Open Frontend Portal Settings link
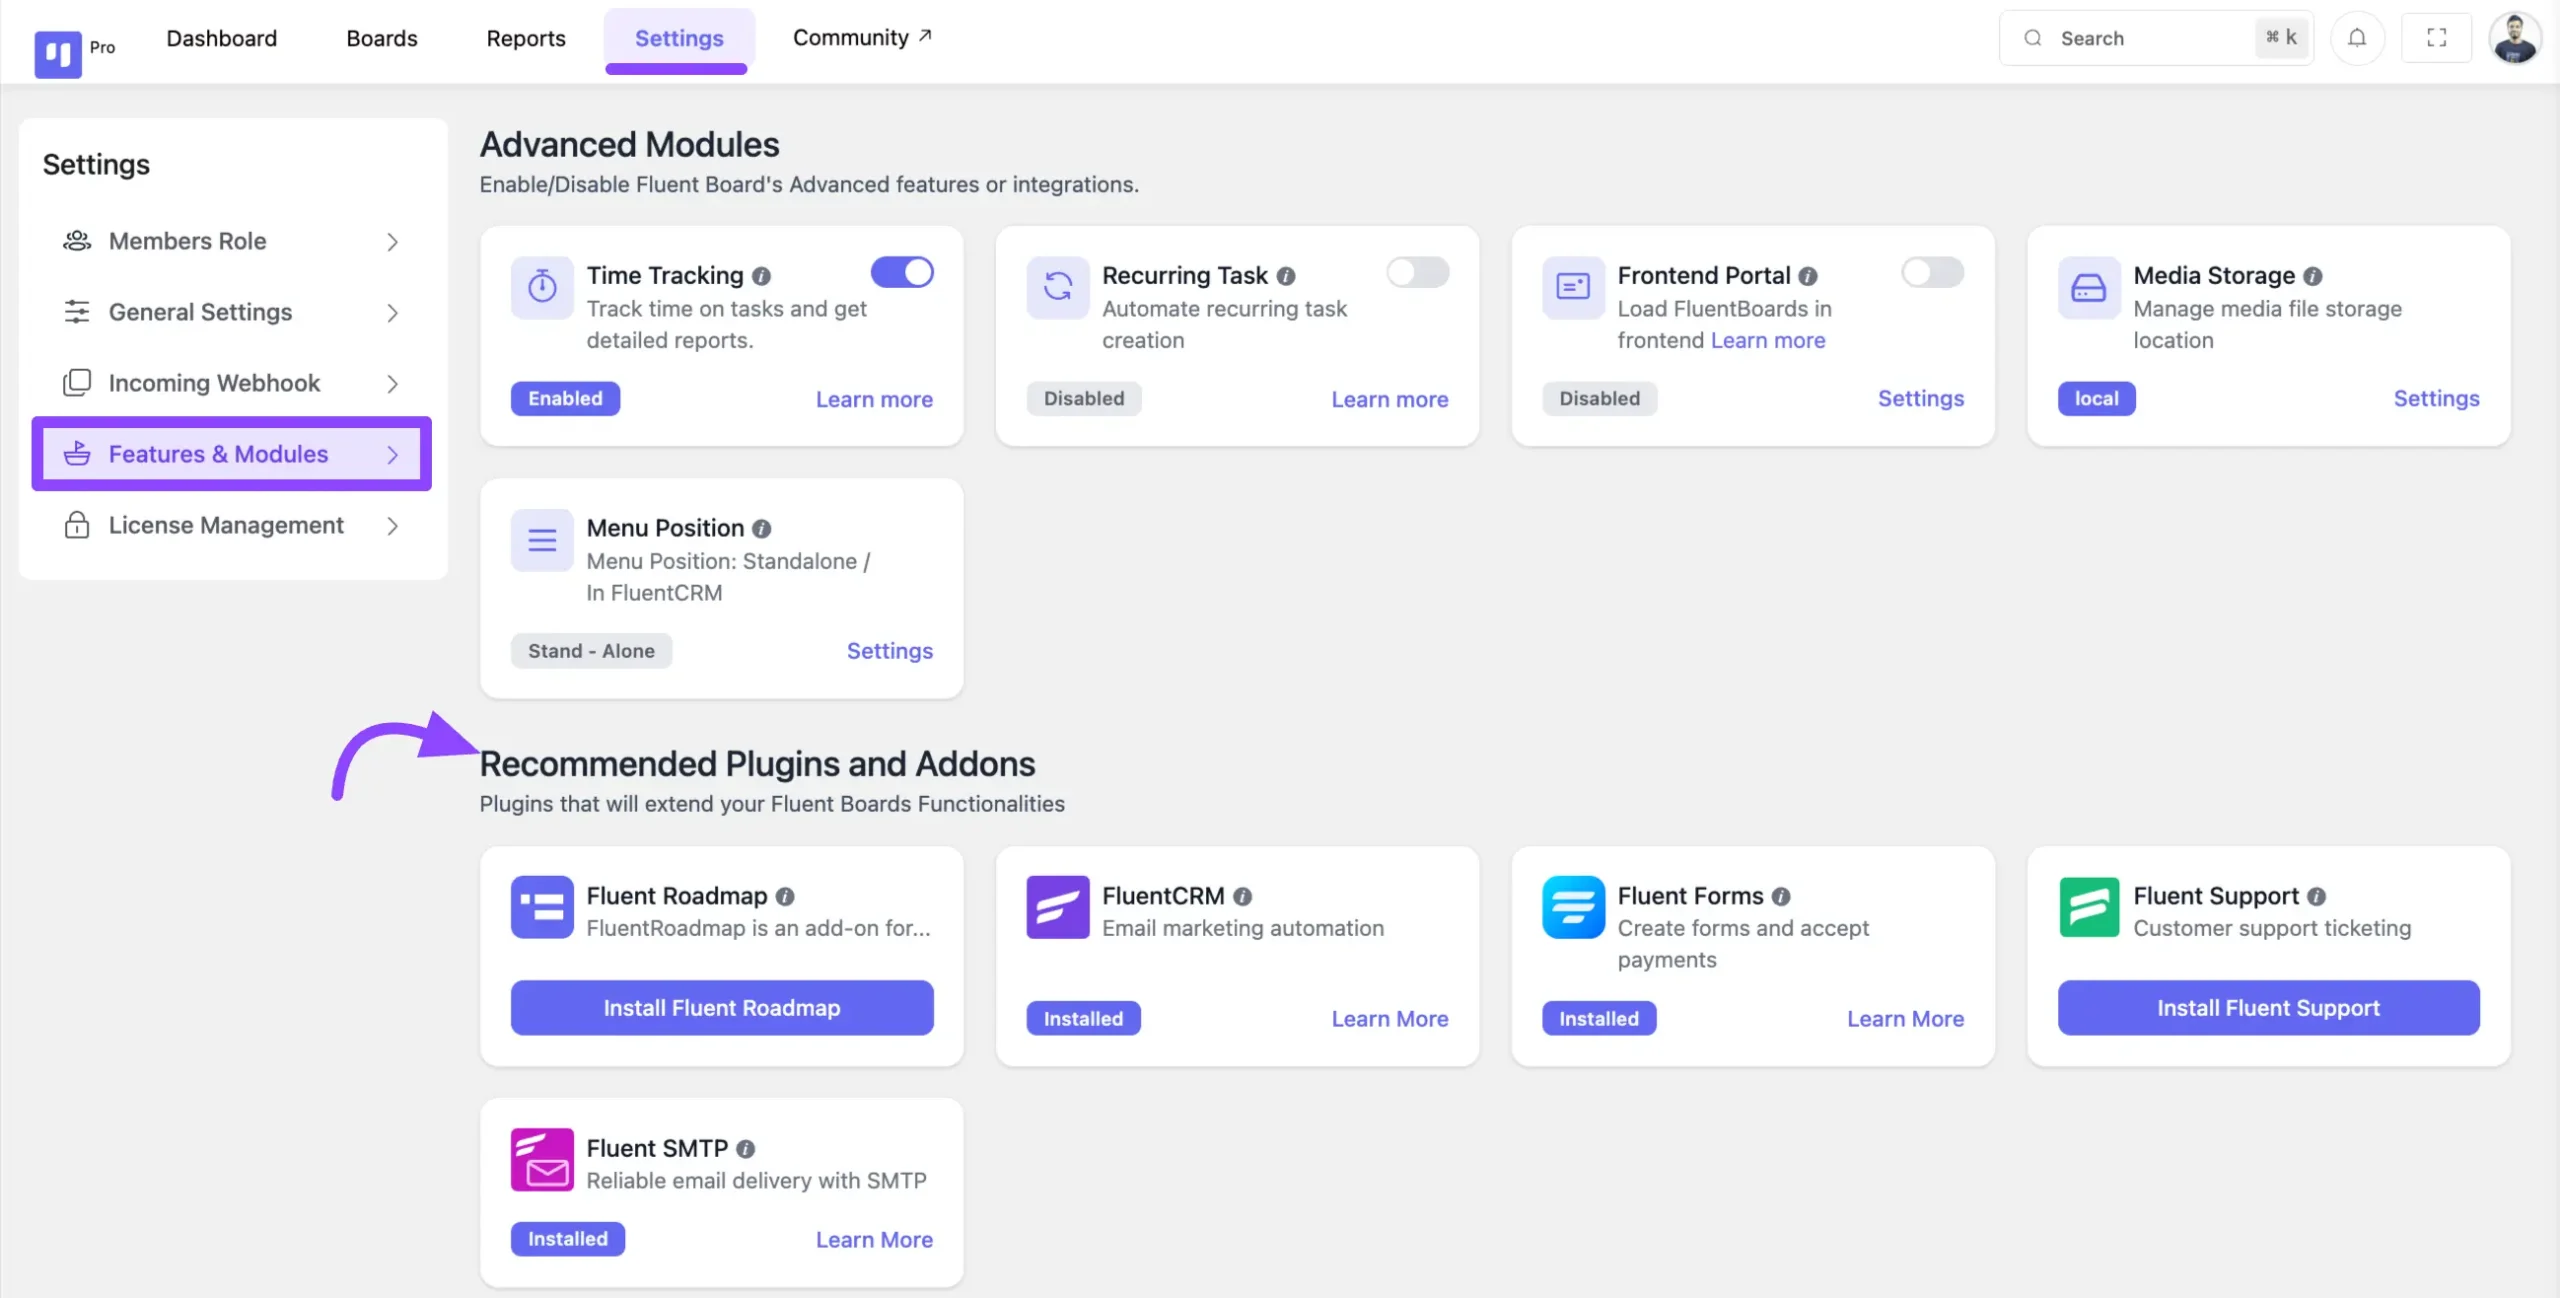Screen dimensions: 2560x1298 1921,398
